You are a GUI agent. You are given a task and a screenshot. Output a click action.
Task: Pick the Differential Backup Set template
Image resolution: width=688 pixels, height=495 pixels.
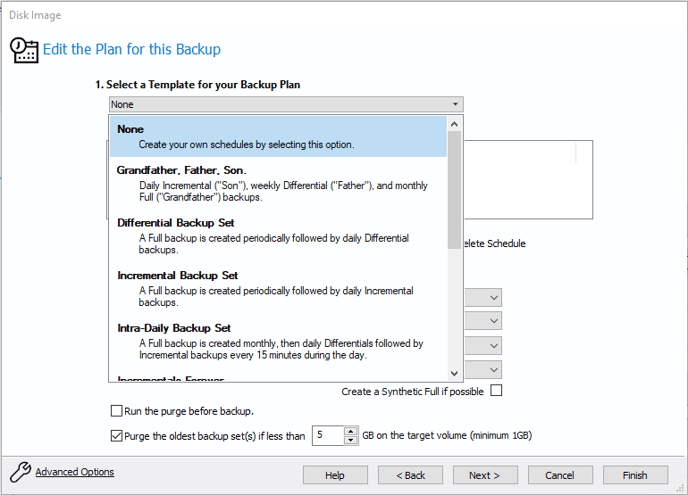click(x=278, y=236)
